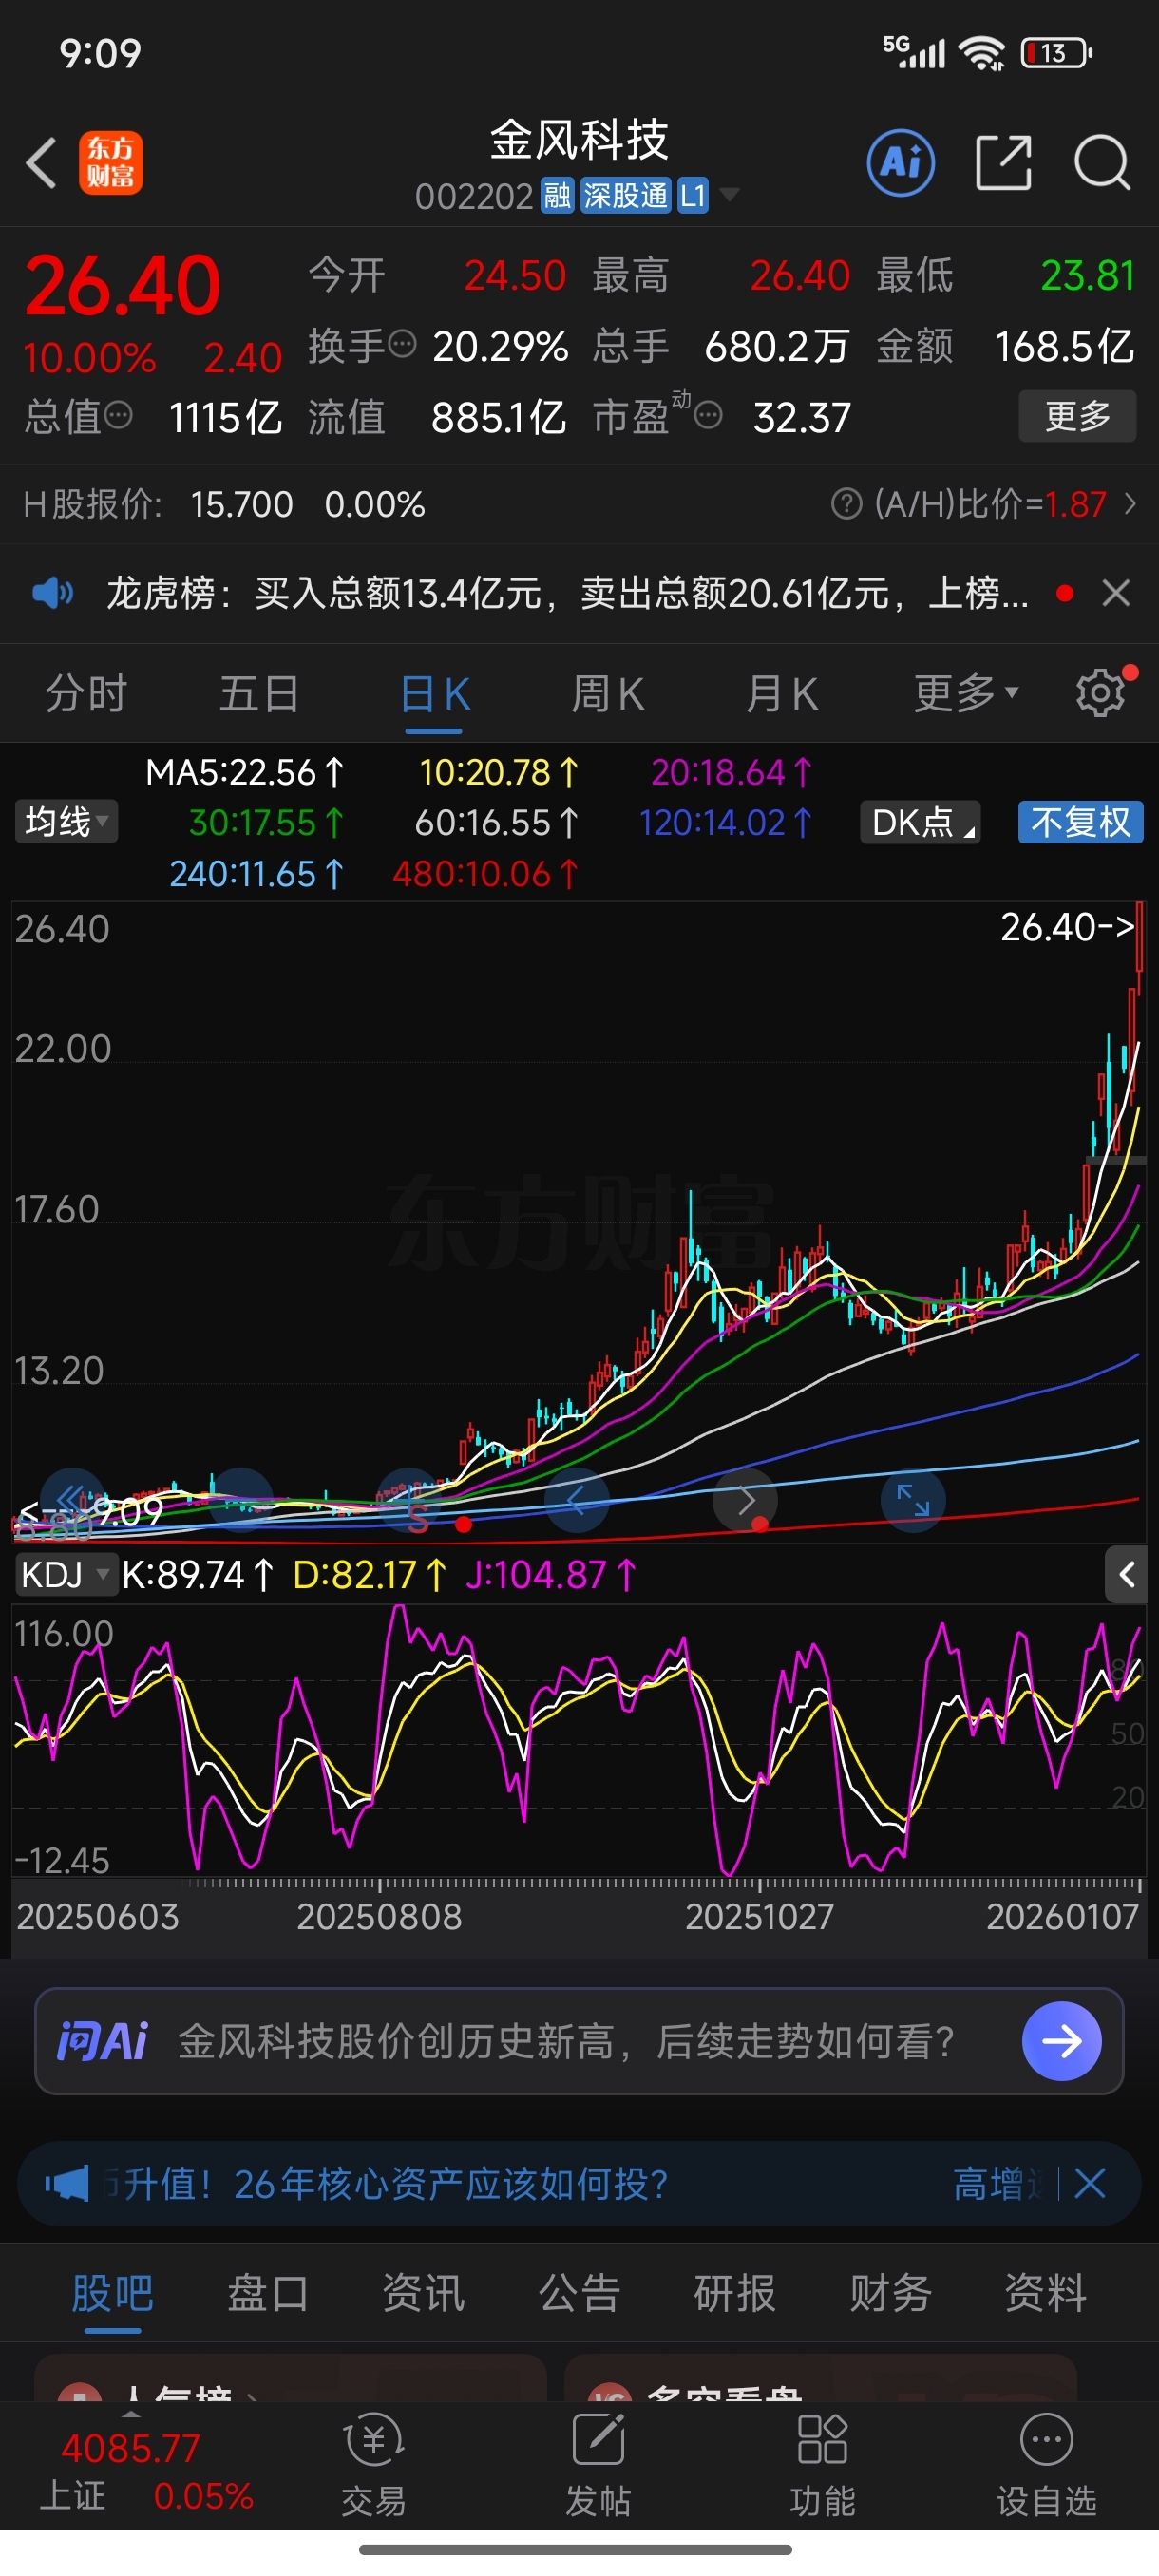Image resolution: width=1159 pixels, height=2576 pixels.
Task: Collapse the KDJ panel side arrow
Action: pos(1126,1575)
